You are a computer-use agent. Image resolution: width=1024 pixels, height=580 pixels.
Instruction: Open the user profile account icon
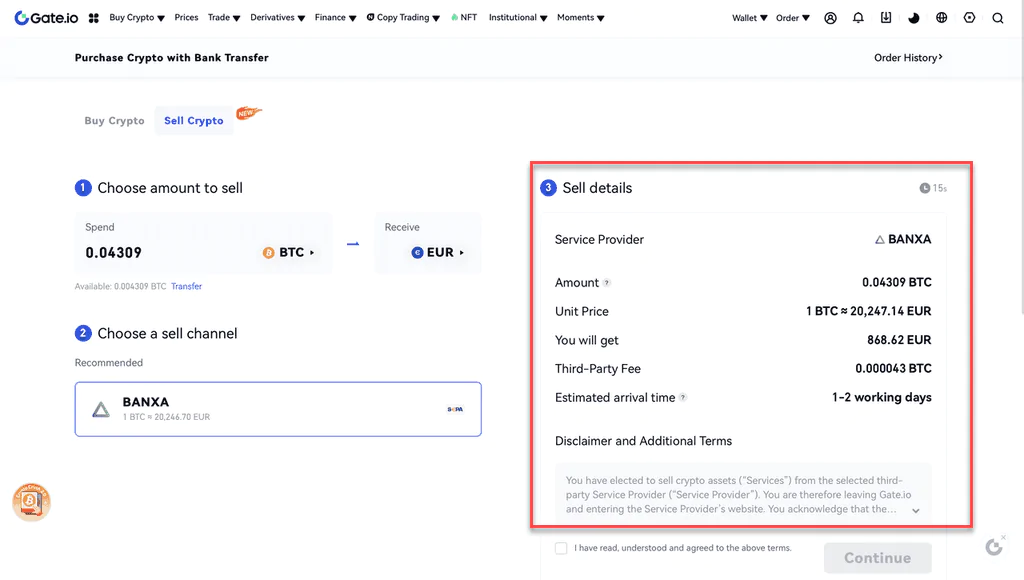[x=830, y=18]
